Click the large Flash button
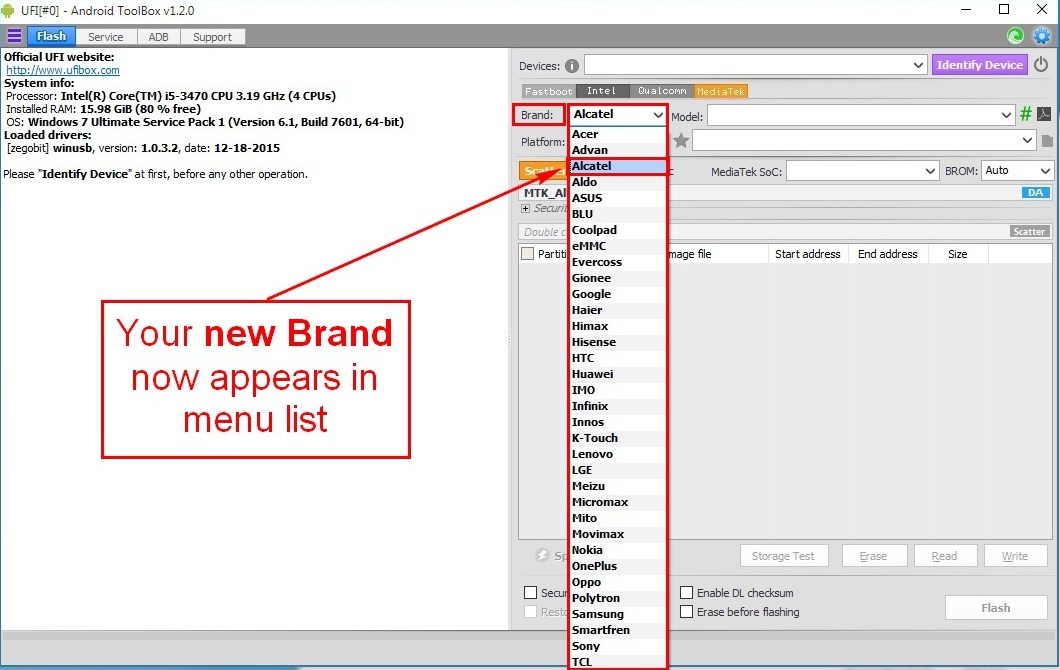 tap(996, 608)
